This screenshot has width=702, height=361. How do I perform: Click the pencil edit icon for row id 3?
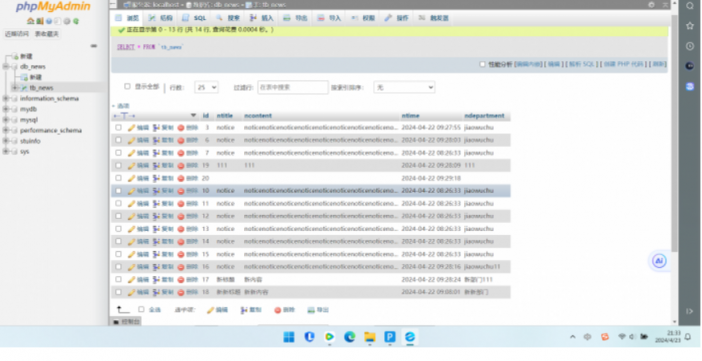click(131, 128)
